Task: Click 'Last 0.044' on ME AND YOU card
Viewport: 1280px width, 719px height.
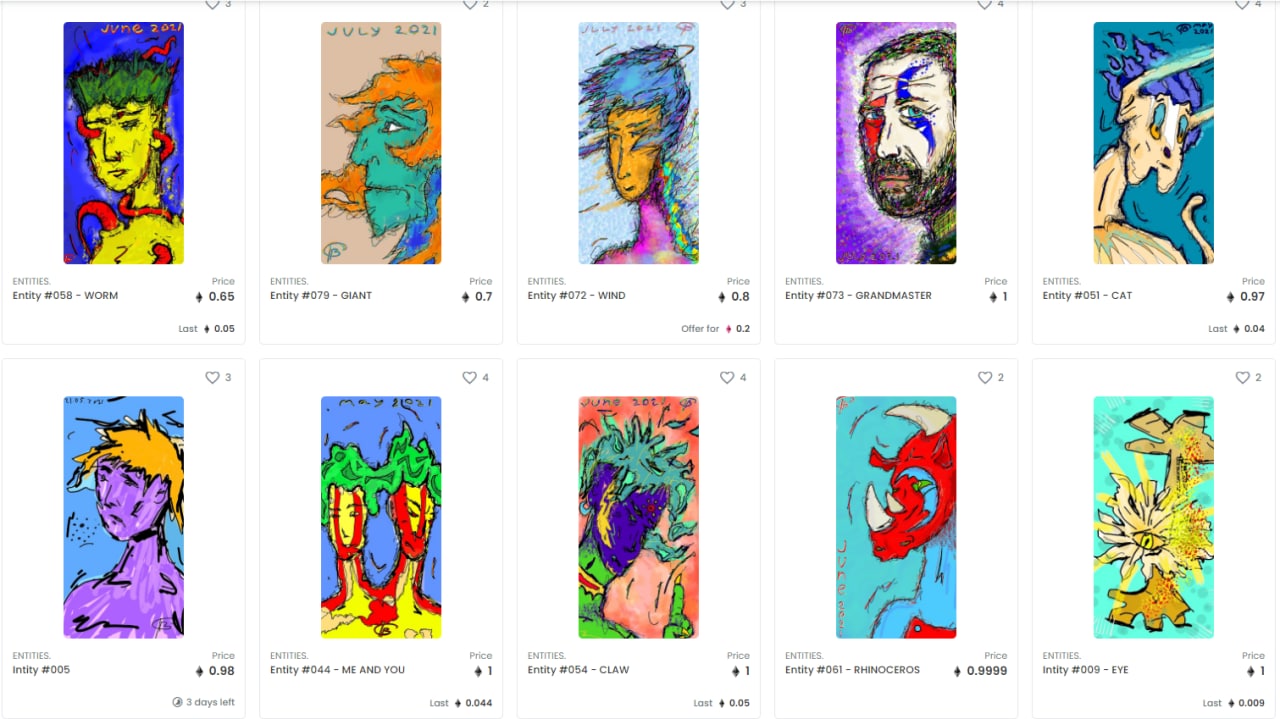Action: point(461,703)
